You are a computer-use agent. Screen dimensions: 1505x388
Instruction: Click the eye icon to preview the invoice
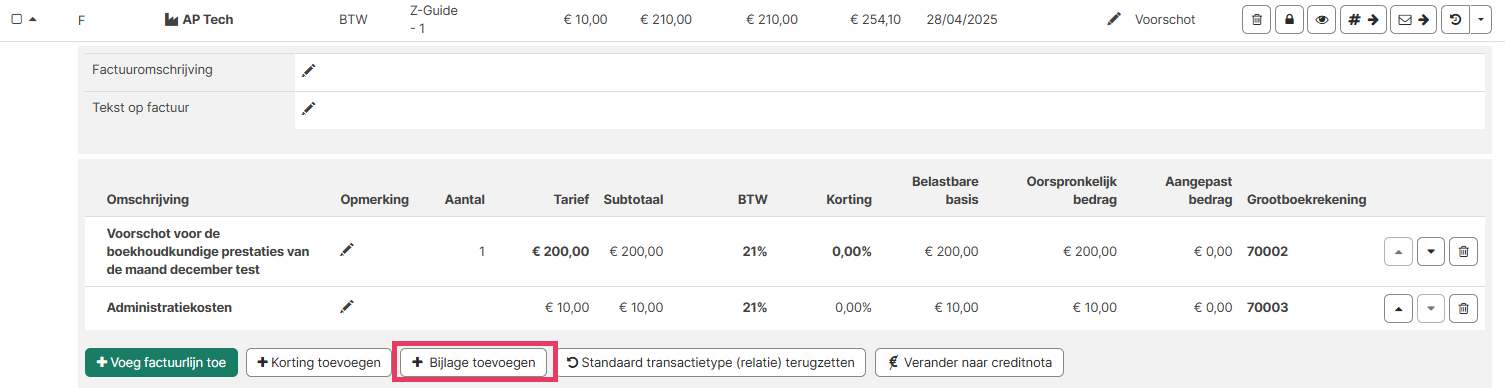coord(1322,19)
